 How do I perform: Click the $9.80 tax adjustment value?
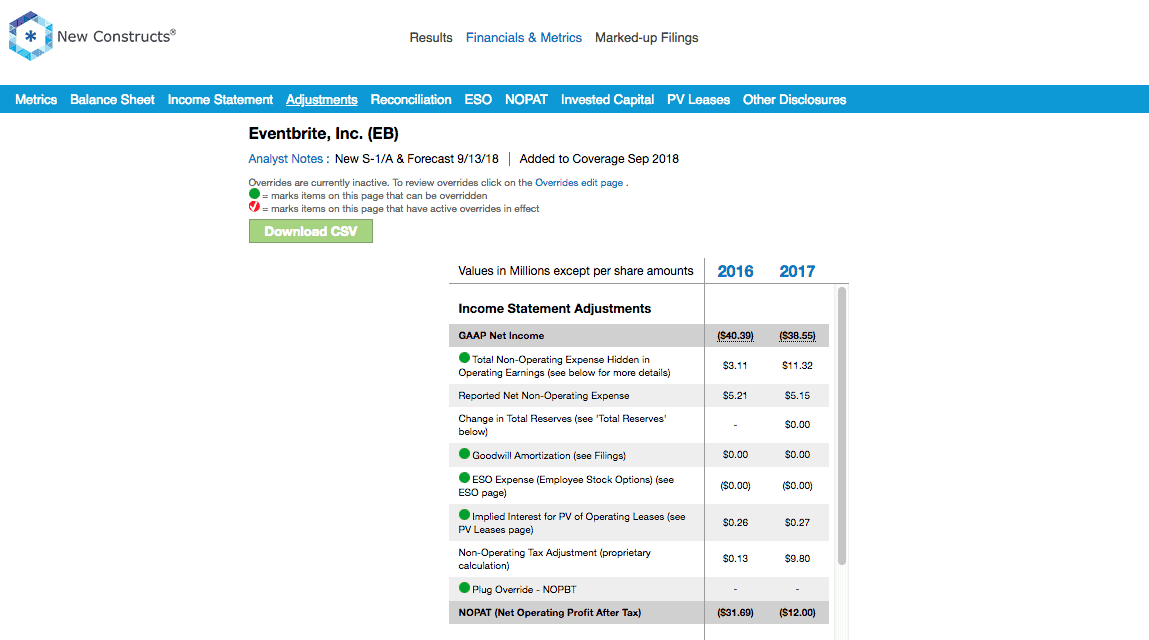[797, 559]
